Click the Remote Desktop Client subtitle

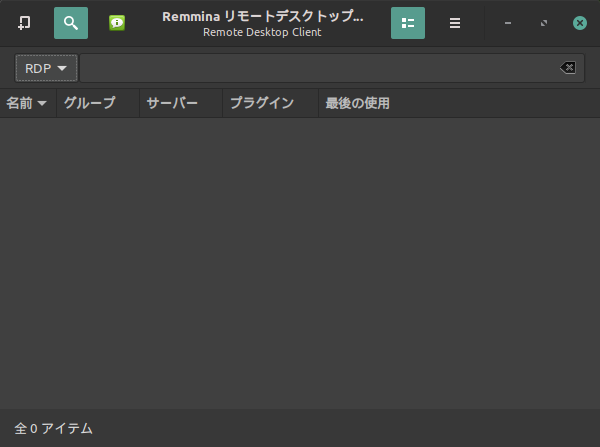262,32
